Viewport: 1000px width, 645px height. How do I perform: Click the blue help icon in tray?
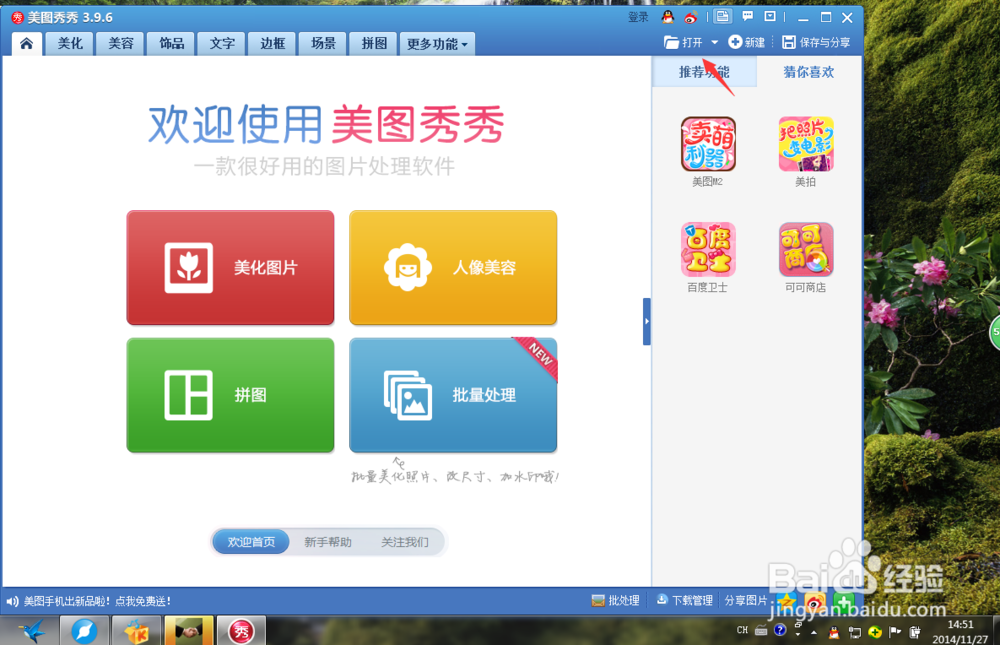[x=780, y=630]
